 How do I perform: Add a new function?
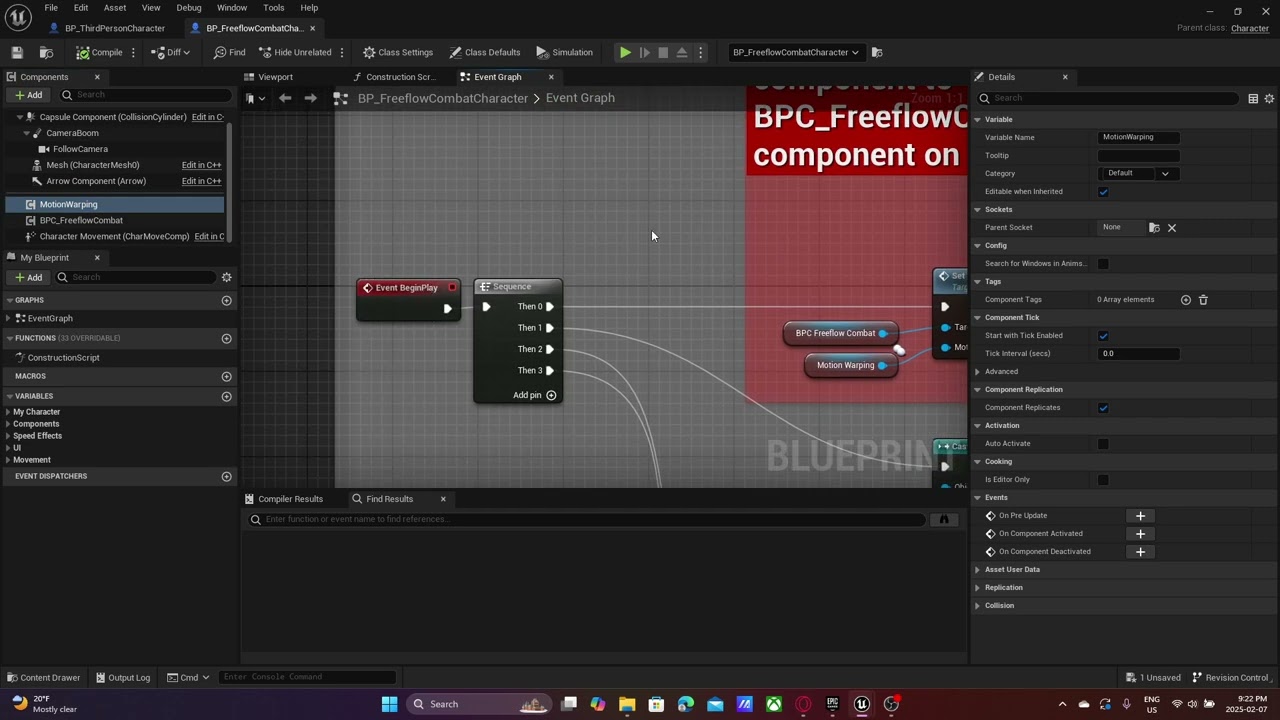tap(226, 338)
